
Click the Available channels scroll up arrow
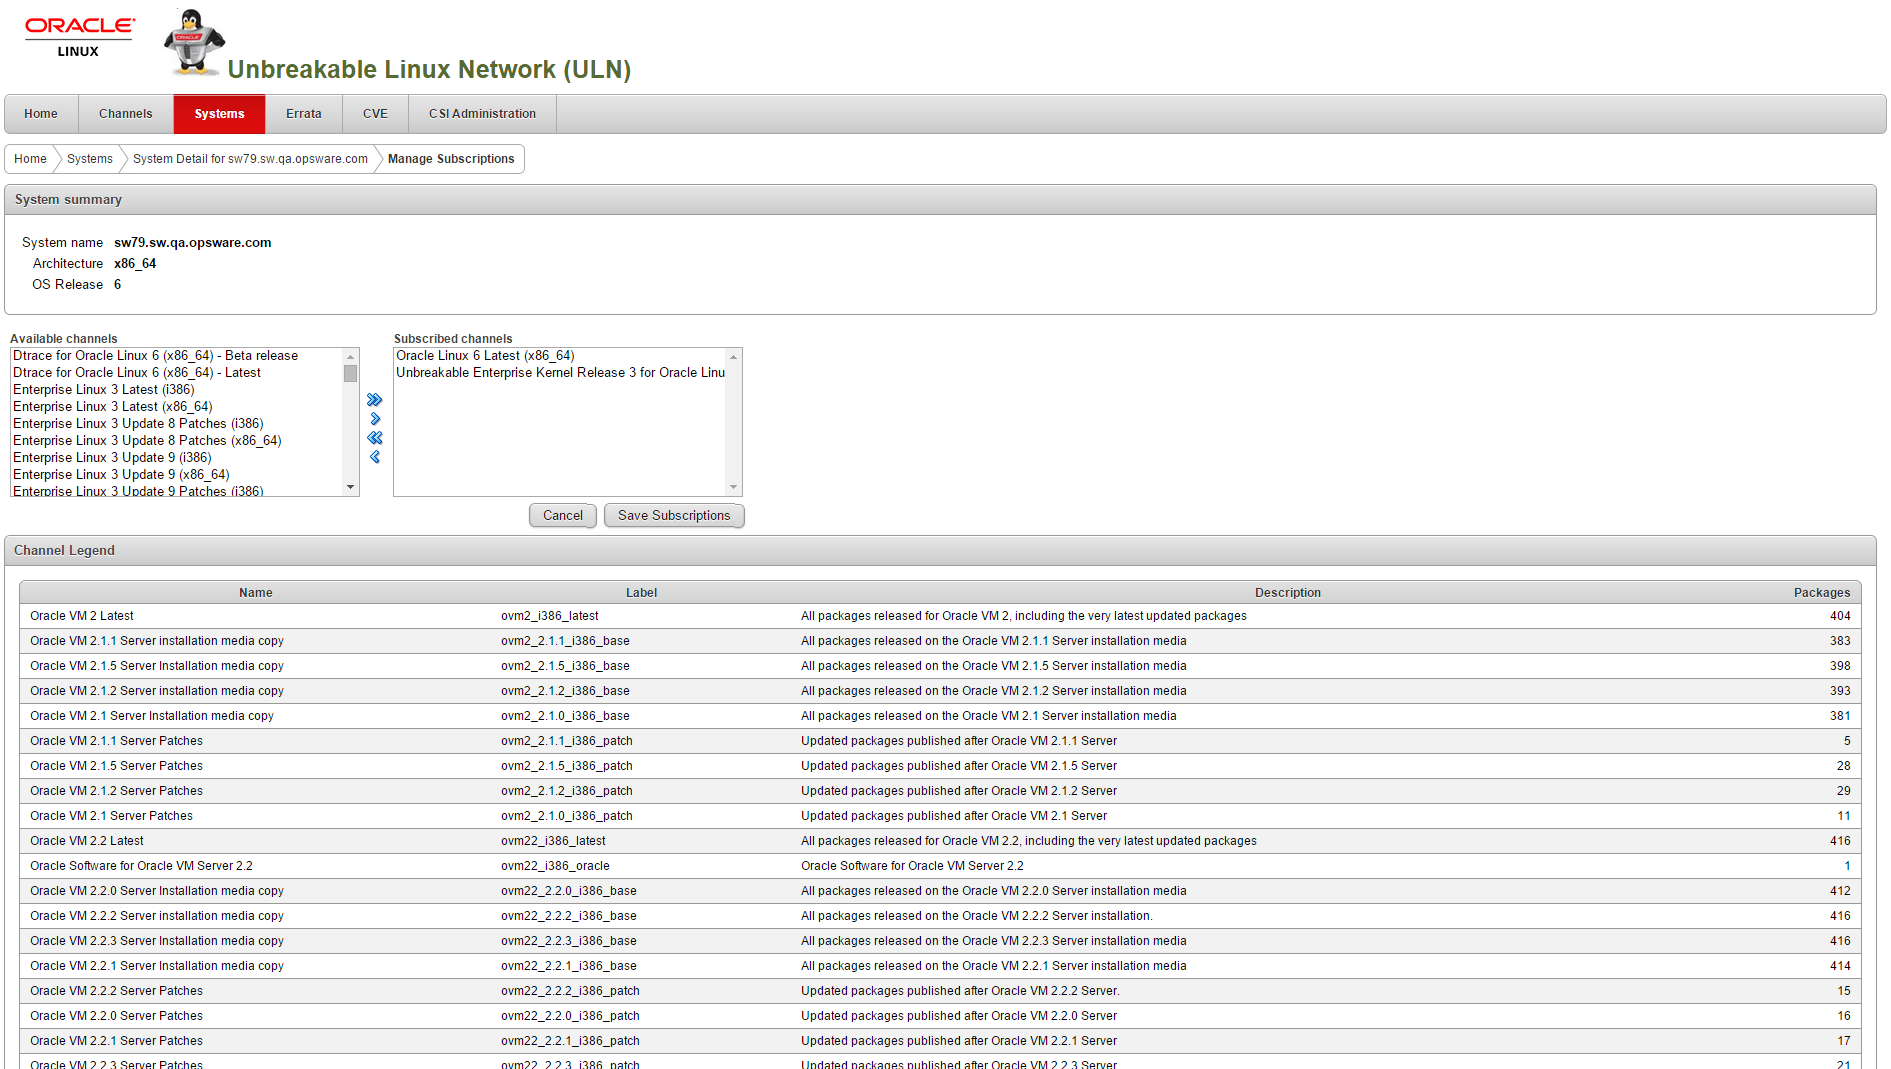point(350,357)
